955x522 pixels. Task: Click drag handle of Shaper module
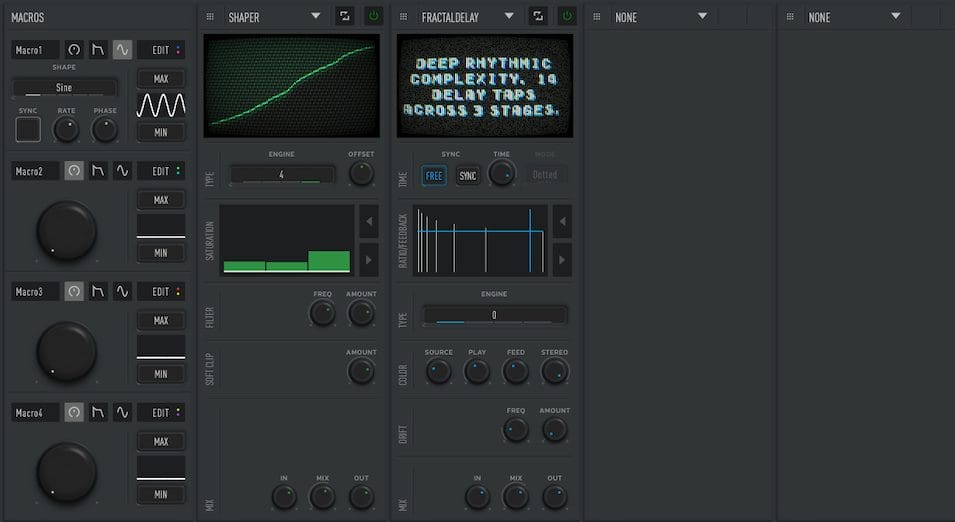tap(209, 17)
